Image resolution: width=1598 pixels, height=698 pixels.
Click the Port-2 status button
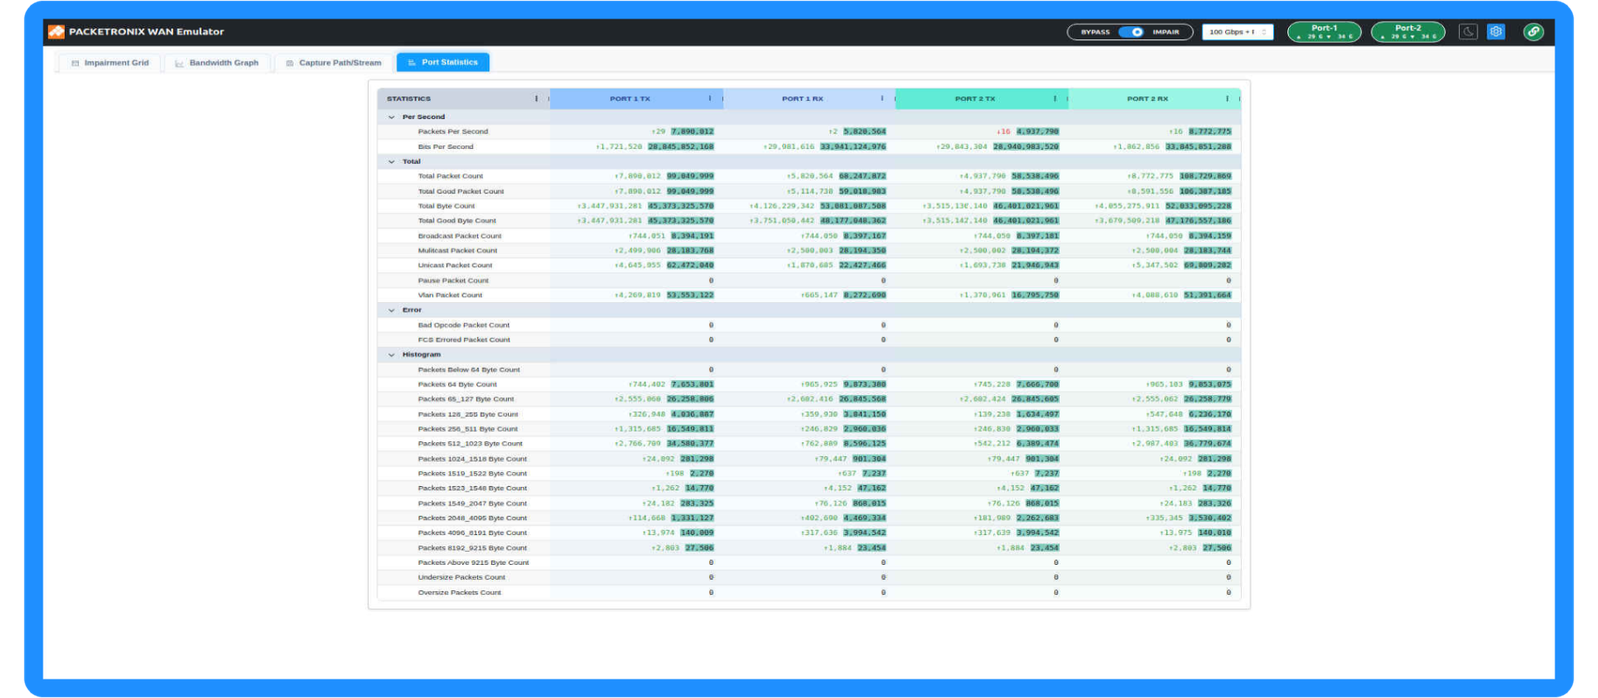click(x=1408, y=32)
